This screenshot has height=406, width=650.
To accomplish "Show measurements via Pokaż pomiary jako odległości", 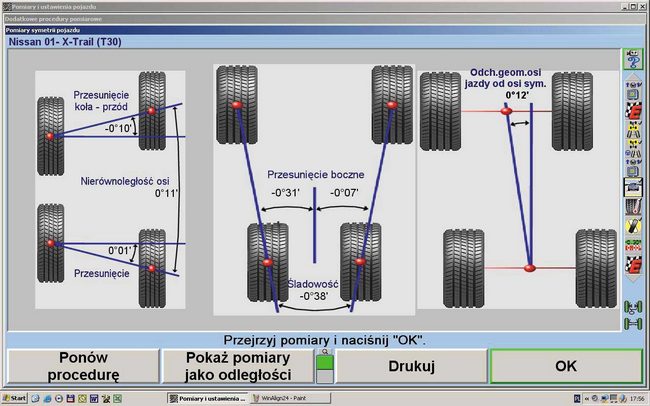I will pos(238,366).
